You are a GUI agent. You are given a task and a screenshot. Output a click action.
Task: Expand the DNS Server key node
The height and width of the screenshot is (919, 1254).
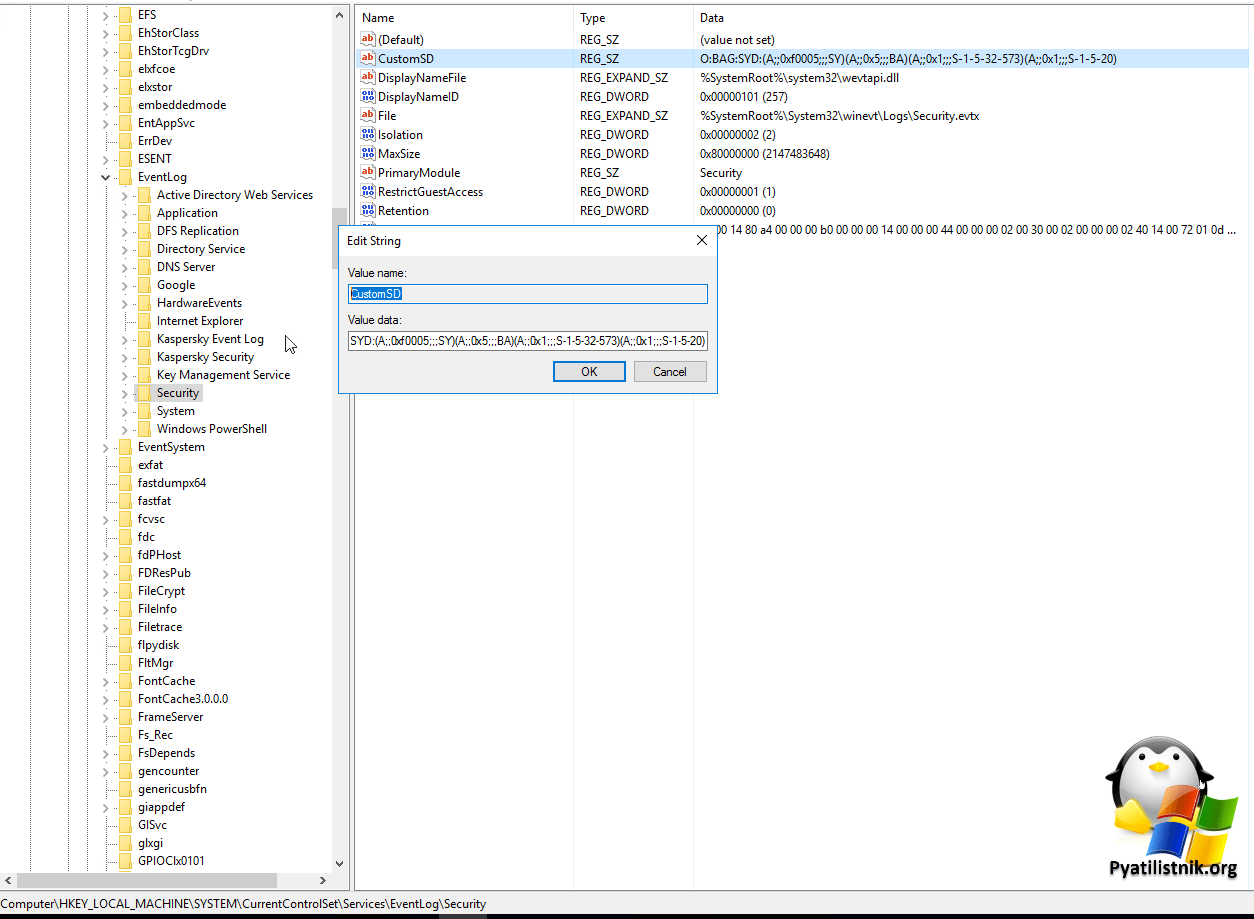pos(125,267)
